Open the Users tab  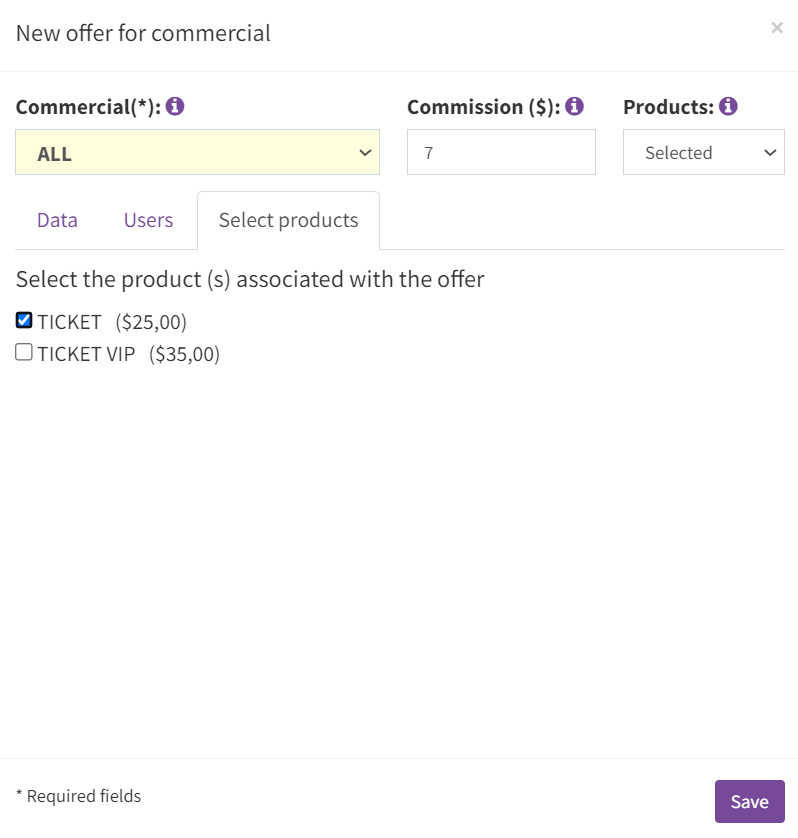(x=149, y=220)
